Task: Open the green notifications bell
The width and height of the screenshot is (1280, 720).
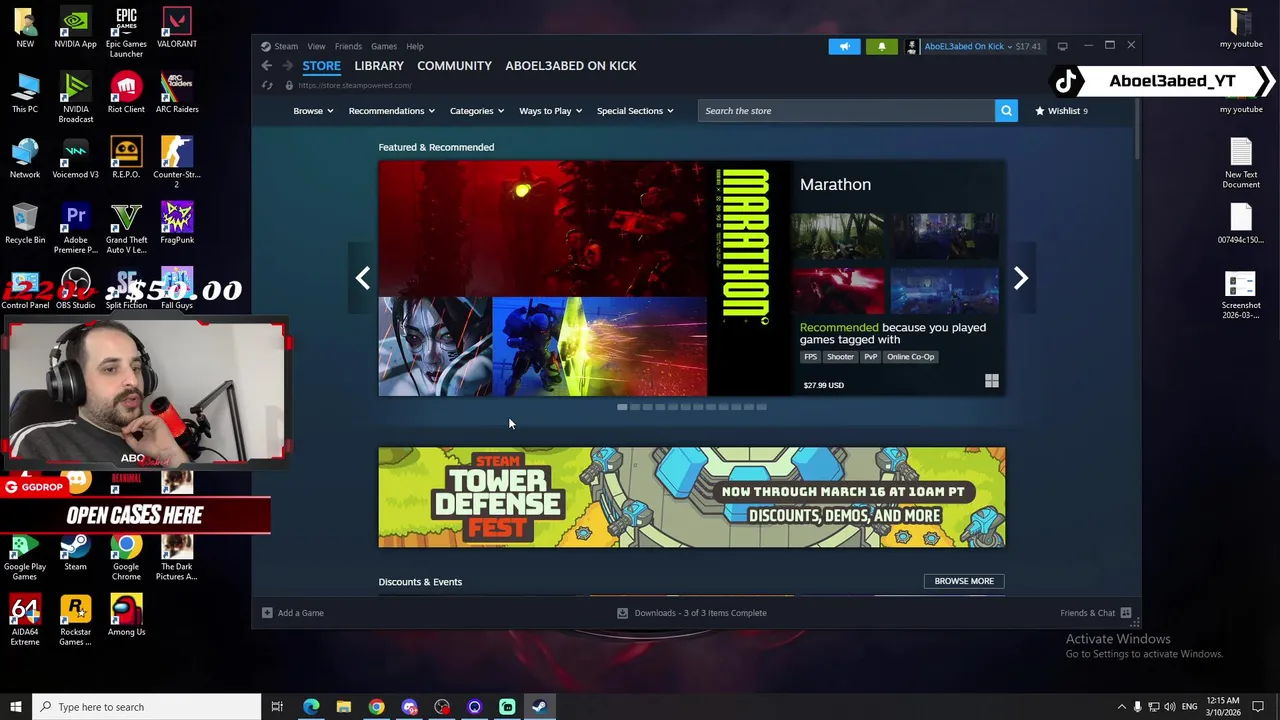Action: (881, 46)
